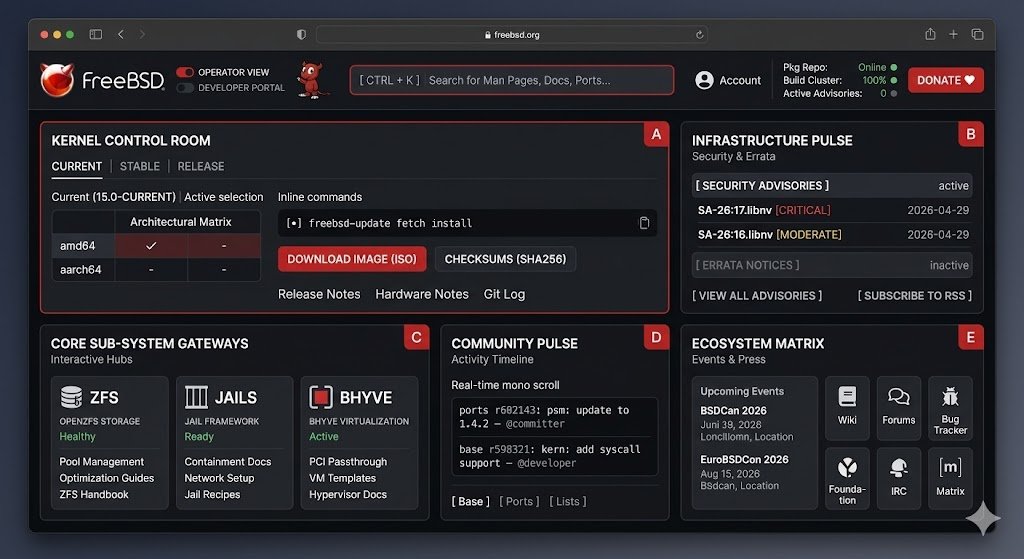Open Hardware Notes link
Viewport: 1024px width, 559px height.
click(422, 295)
